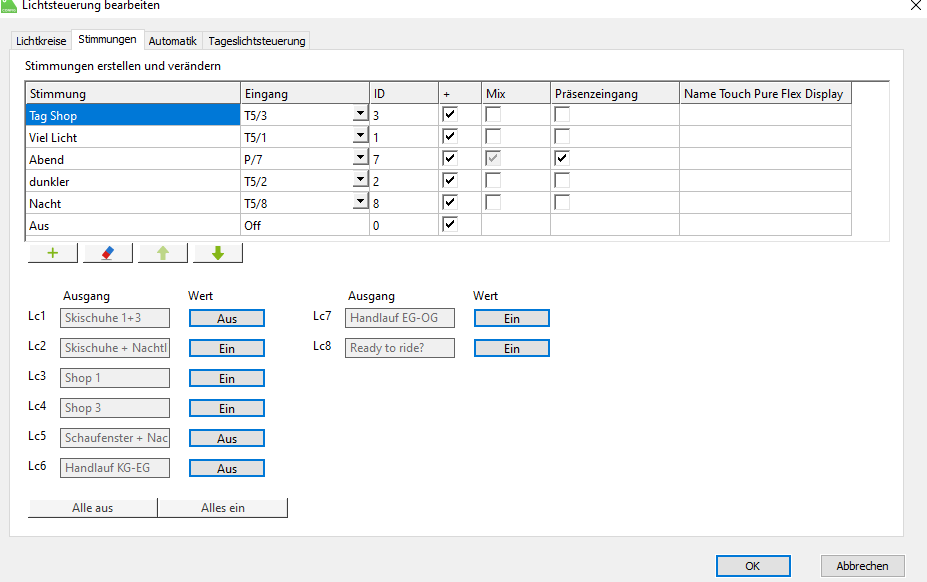Screen dimensions: 927x582
Task: Enable Mix checkbox for Tag Shop row
Action: pos(494,115)
